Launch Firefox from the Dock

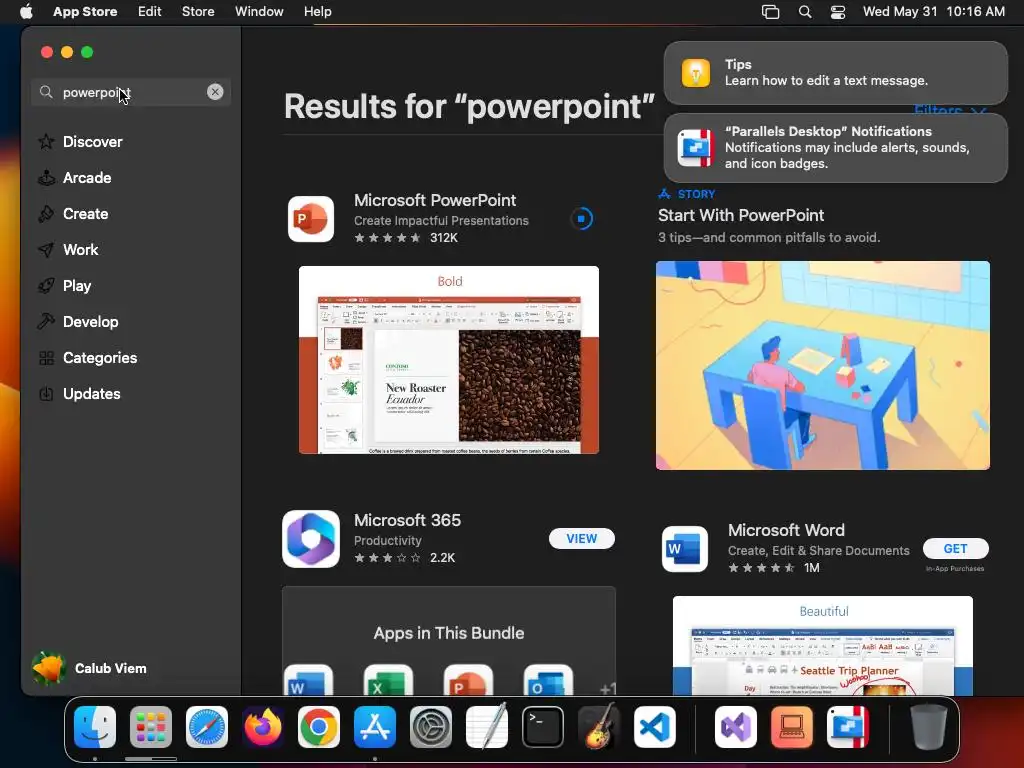coord(263,727)
